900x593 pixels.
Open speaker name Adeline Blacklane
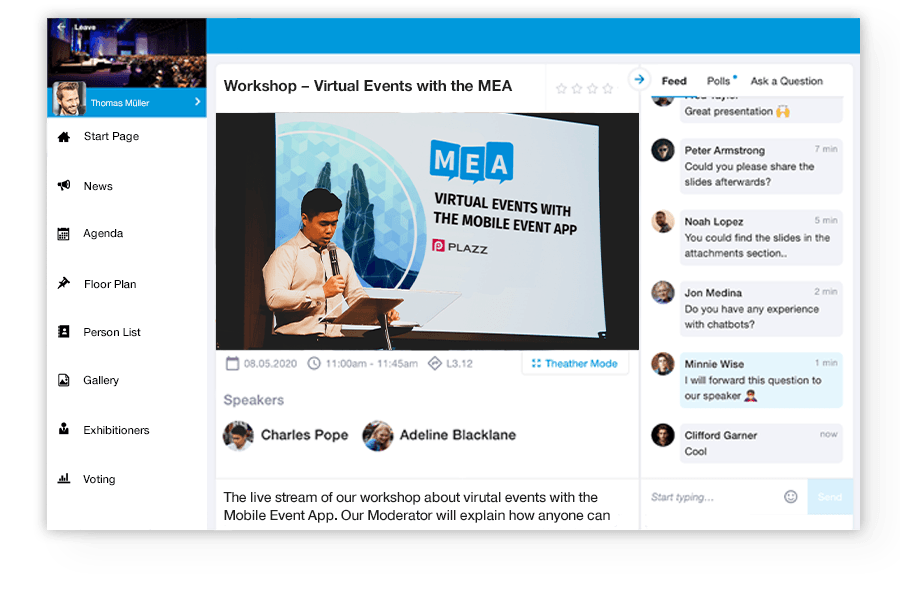[x=457, y=435]
